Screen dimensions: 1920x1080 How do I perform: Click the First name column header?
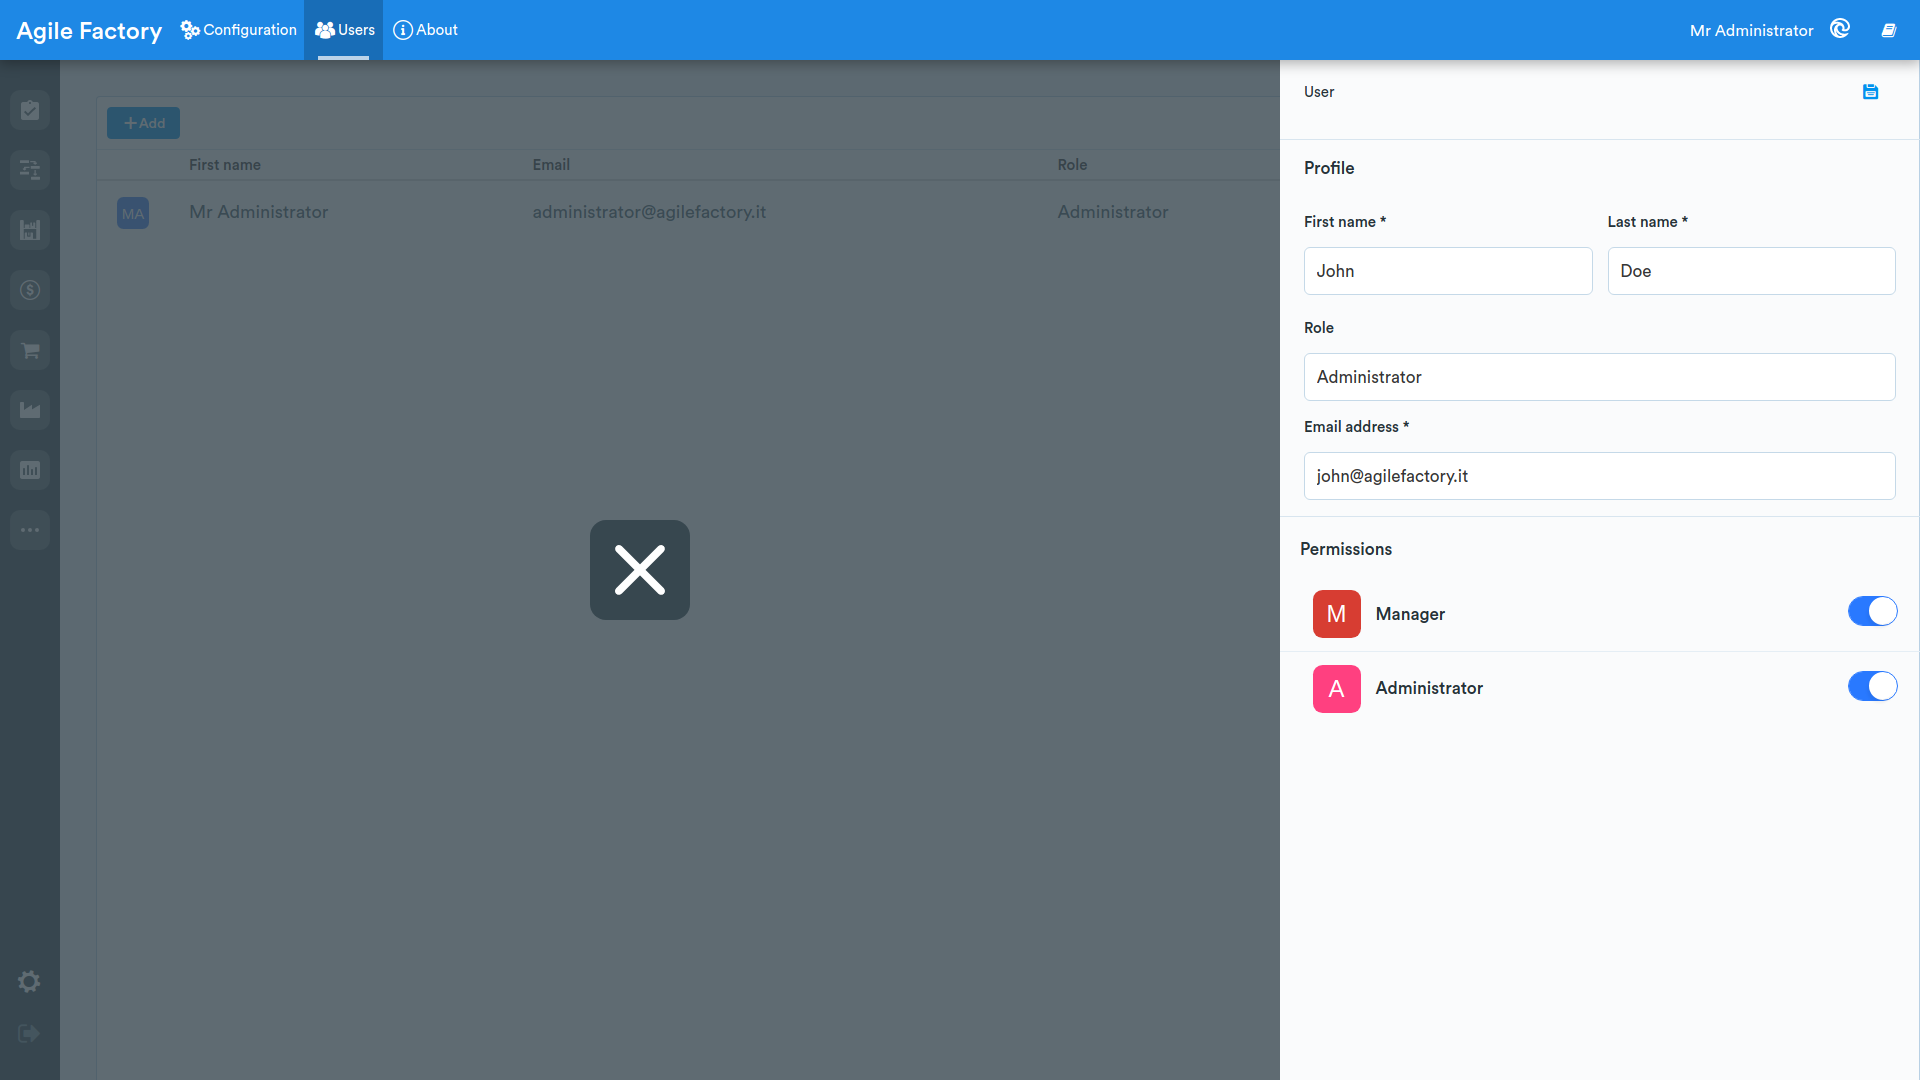(225, 165)
